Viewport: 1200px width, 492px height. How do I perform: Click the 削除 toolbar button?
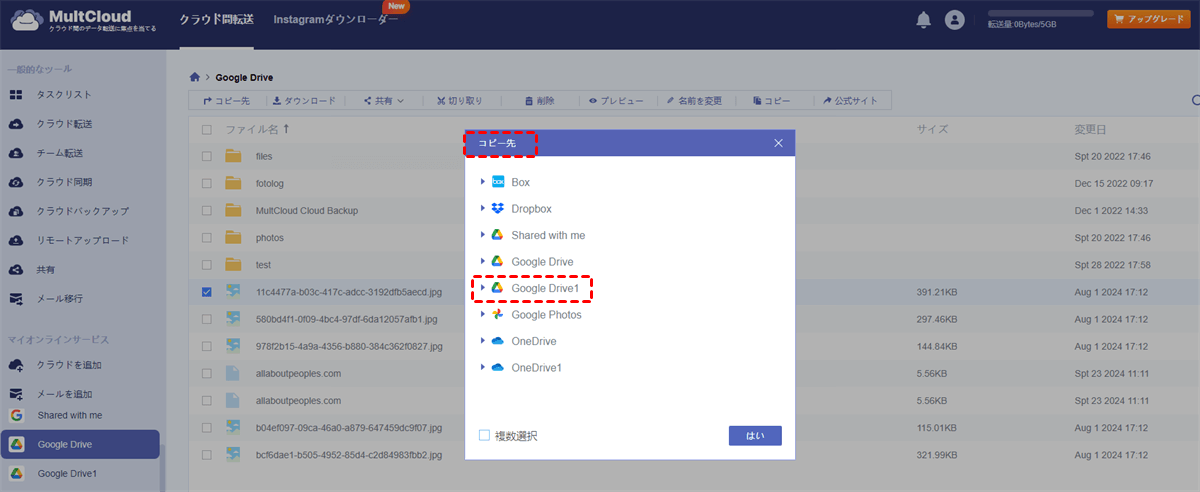540,101
